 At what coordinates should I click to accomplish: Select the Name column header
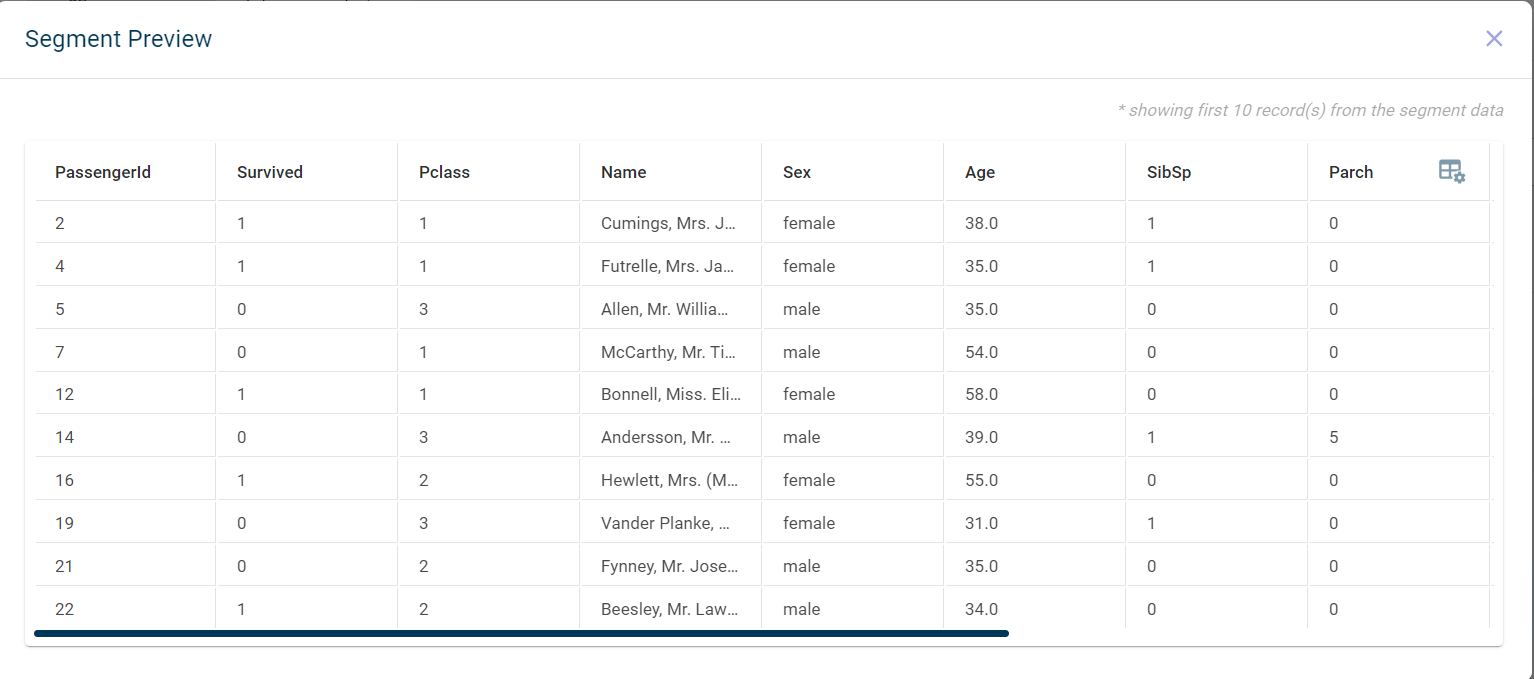(623, 172)
